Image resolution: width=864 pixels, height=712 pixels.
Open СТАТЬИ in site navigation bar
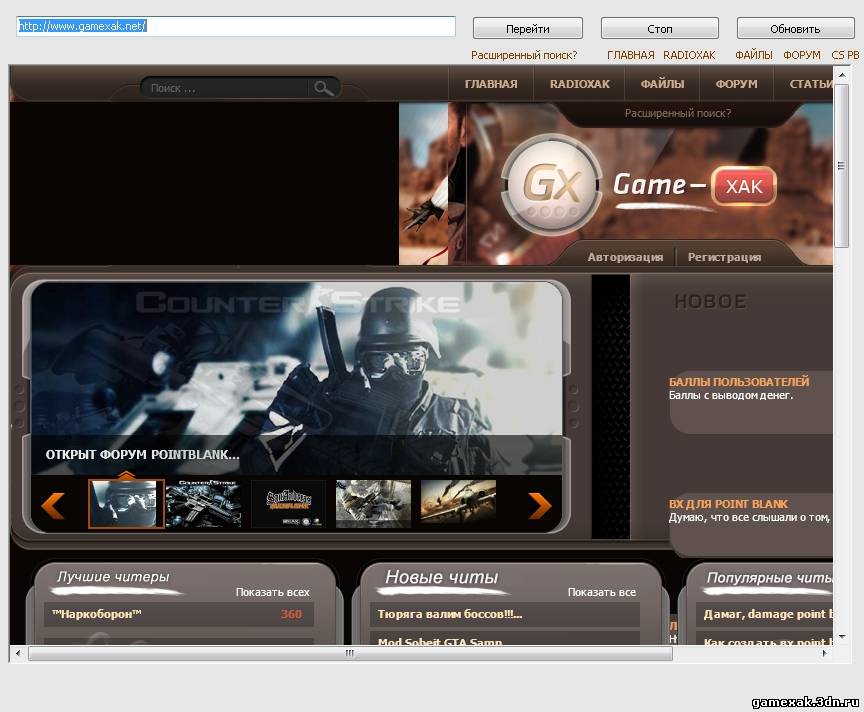click(811, 84)
